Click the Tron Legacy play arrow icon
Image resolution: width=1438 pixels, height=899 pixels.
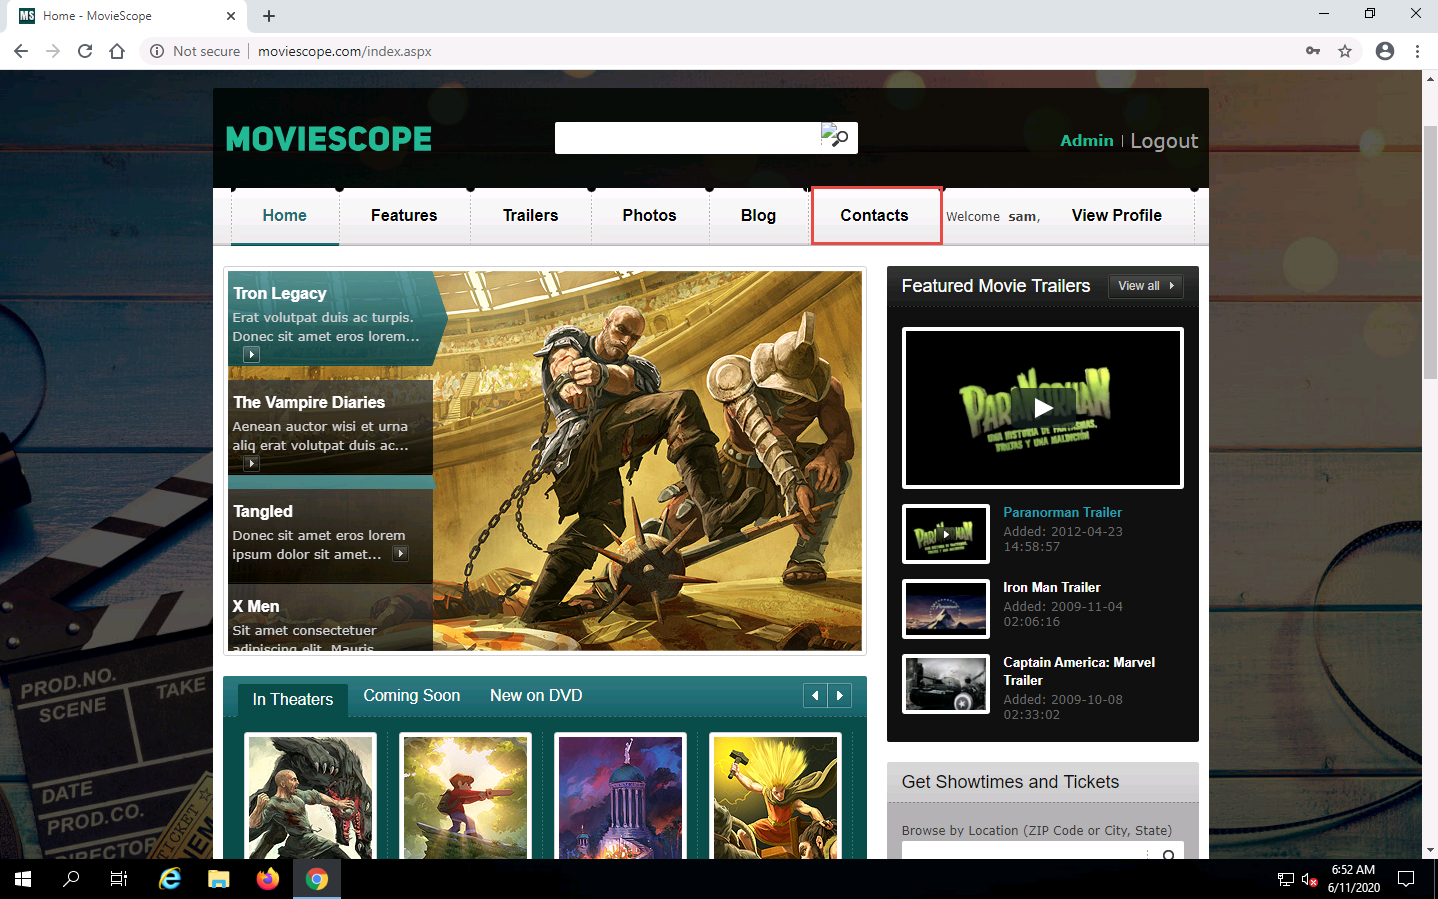pos(252,354)
